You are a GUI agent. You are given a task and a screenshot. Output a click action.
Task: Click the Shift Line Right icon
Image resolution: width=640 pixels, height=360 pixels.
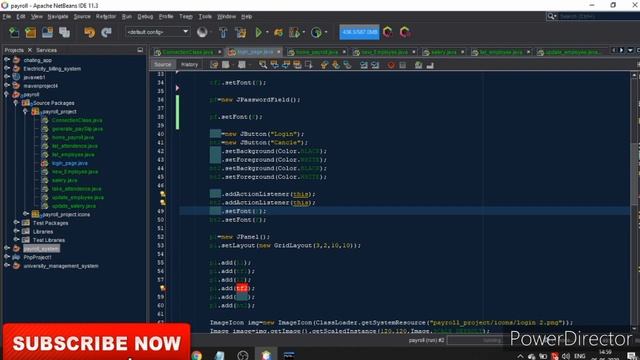[375, 65]
